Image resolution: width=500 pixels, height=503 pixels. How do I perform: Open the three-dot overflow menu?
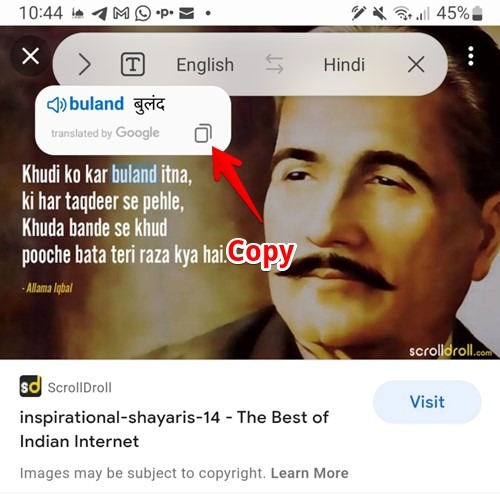[470, 56]
